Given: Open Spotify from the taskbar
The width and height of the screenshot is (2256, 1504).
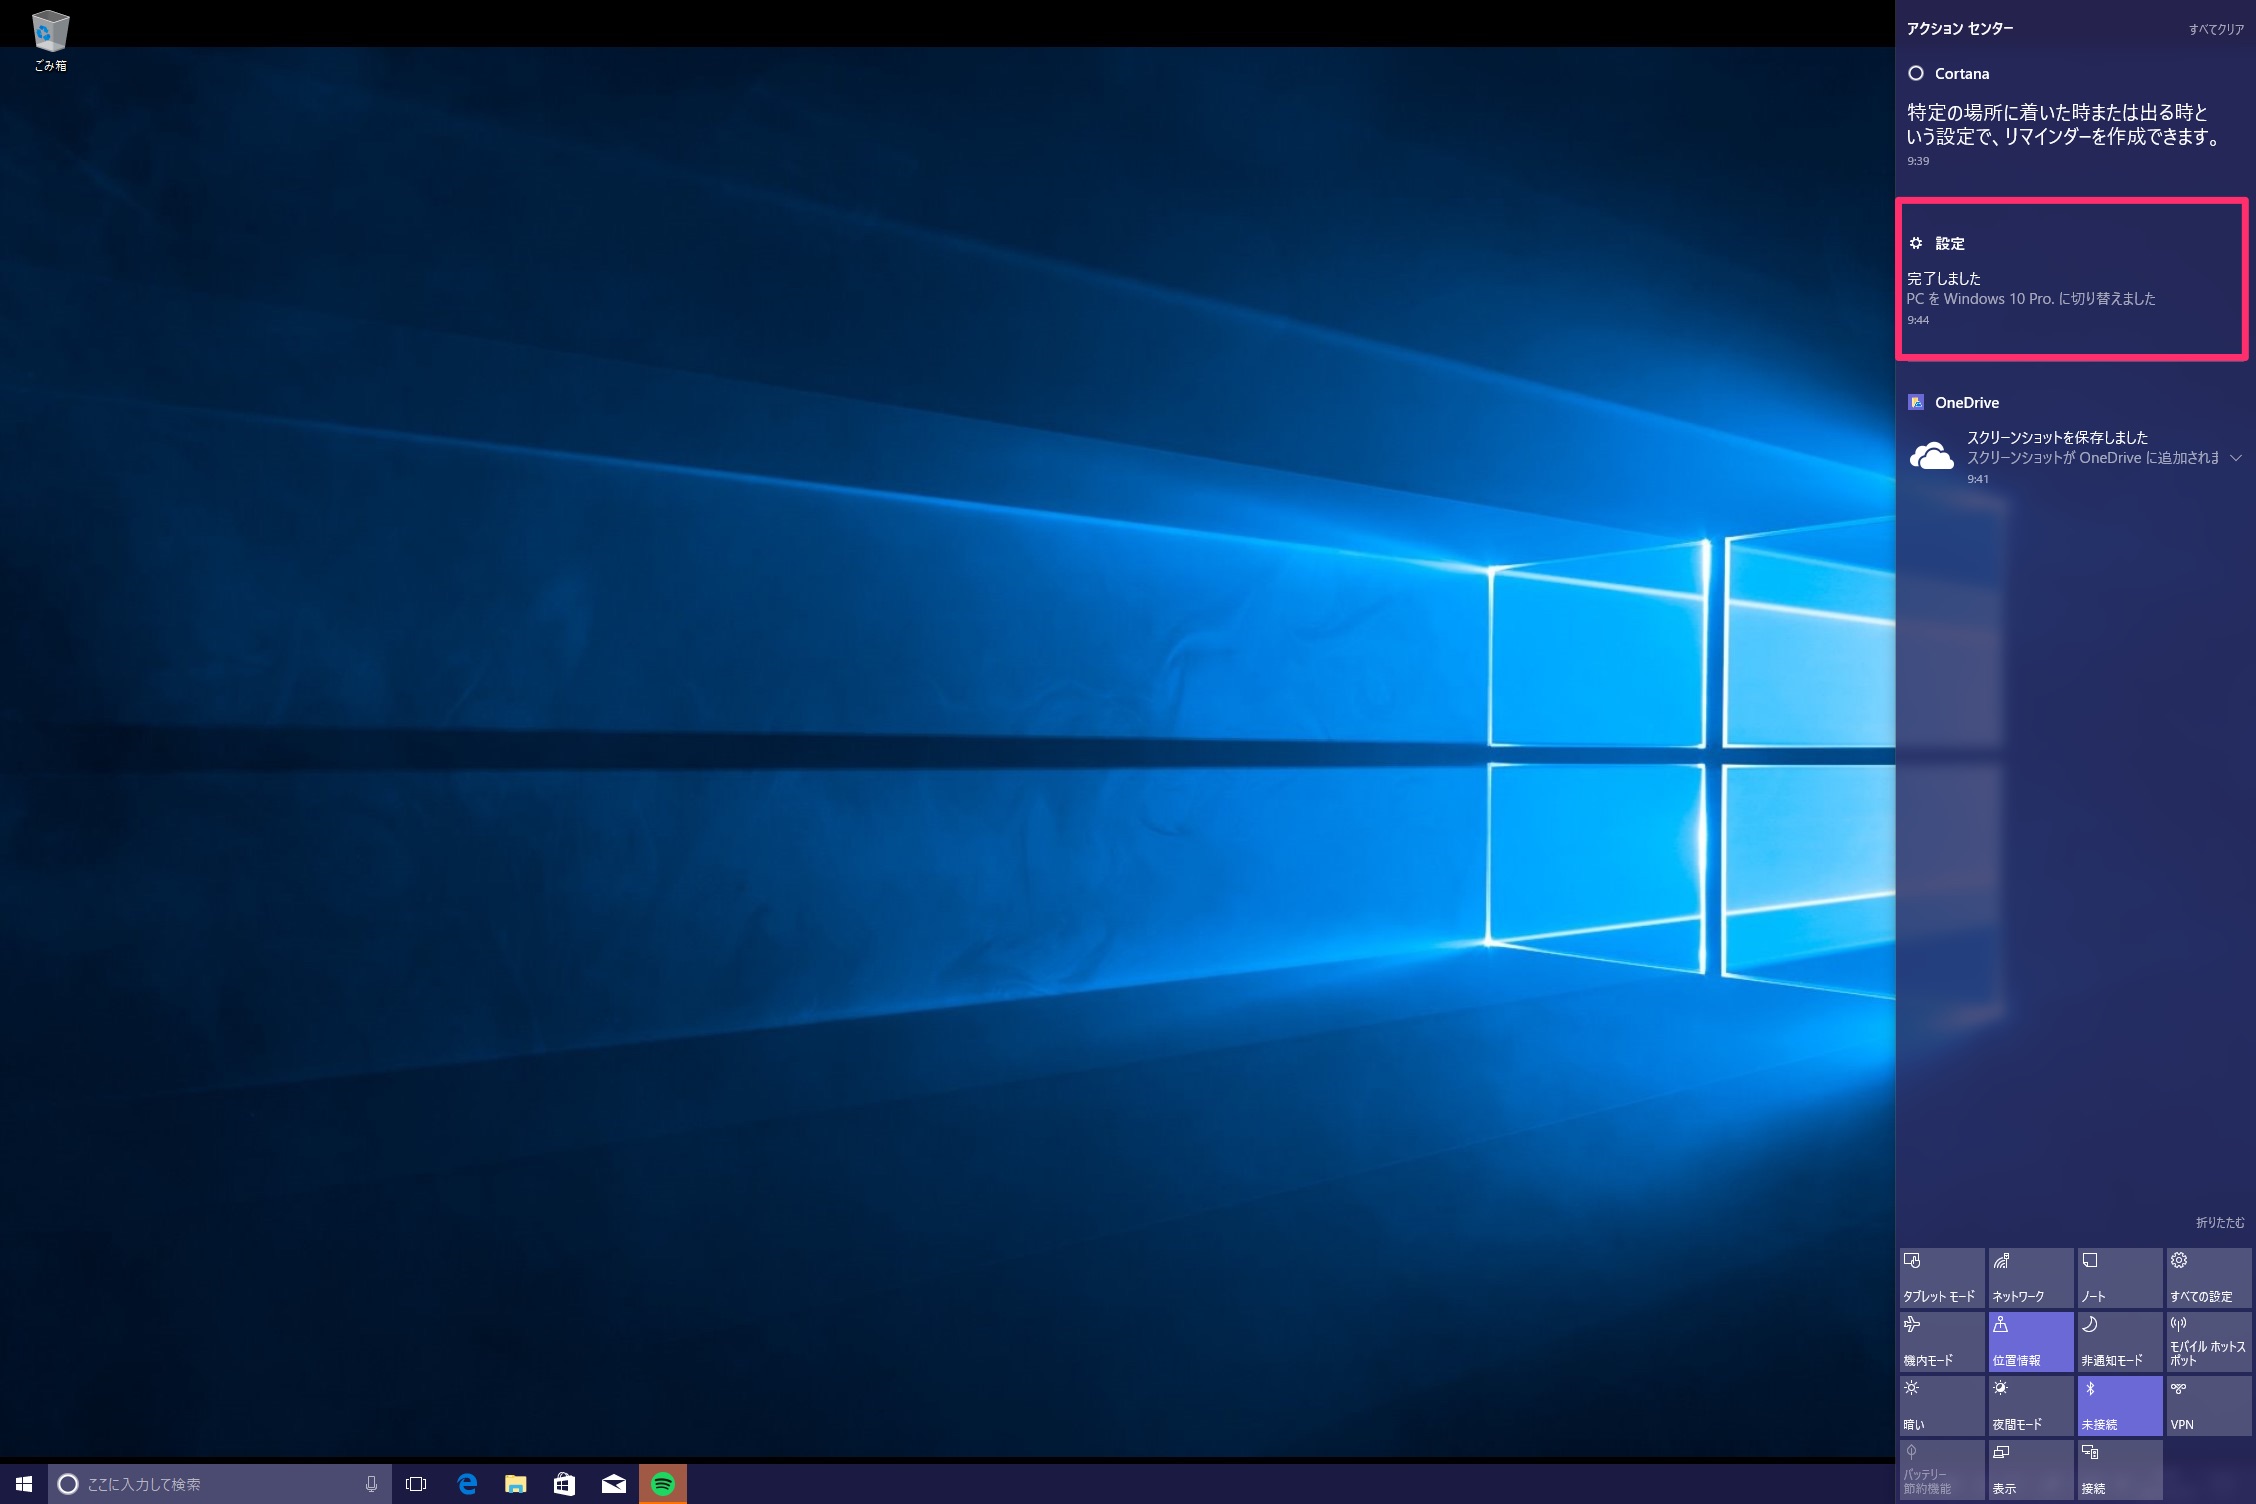Looking at the screenshot, I should (x=663, y=1484).
